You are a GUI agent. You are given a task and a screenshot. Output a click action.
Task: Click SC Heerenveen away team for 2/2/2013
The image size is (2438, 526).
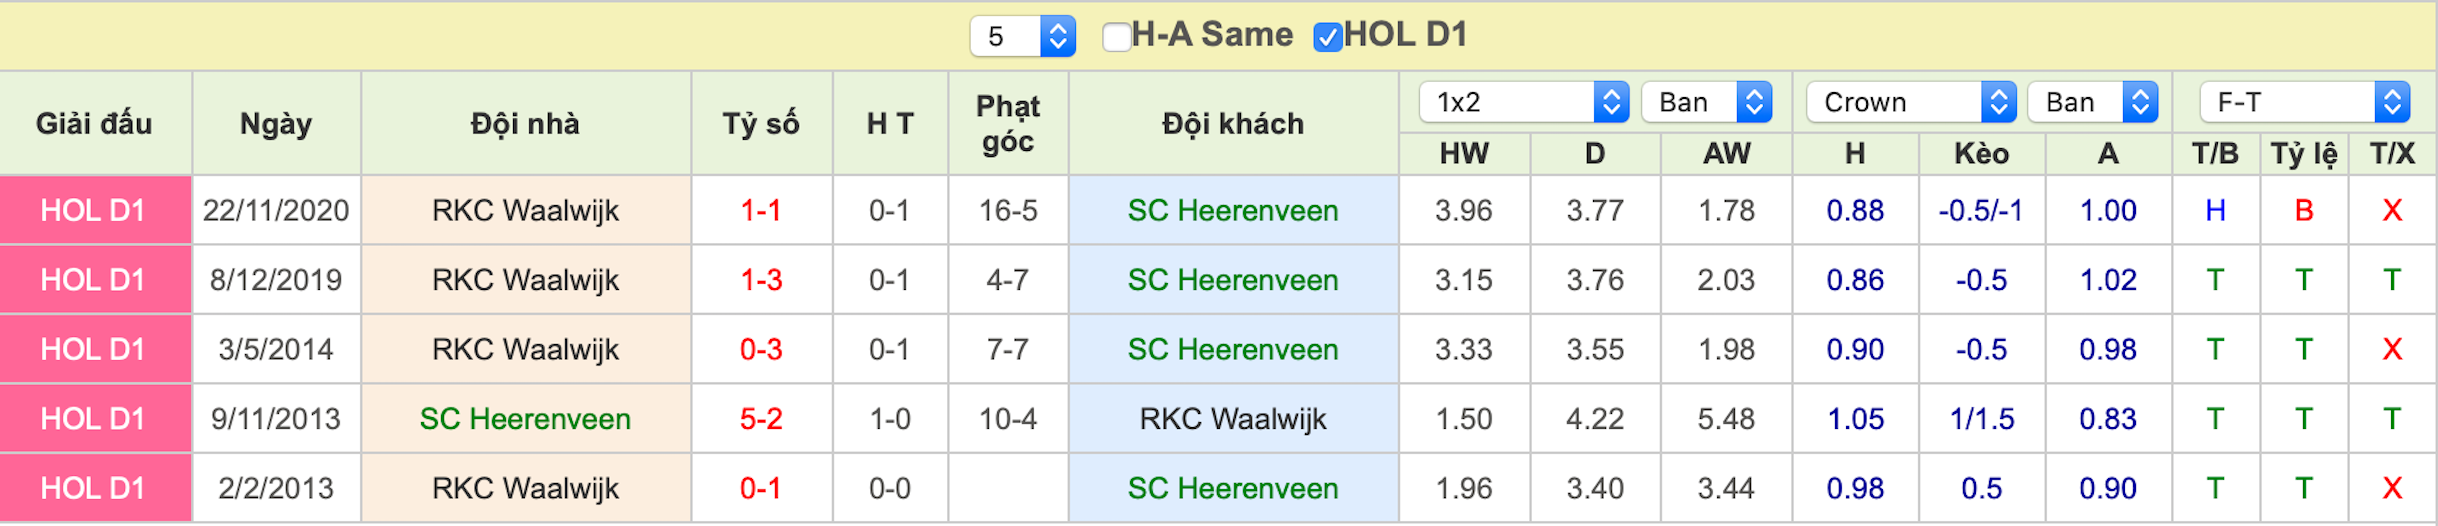[x=1233, y=488]
